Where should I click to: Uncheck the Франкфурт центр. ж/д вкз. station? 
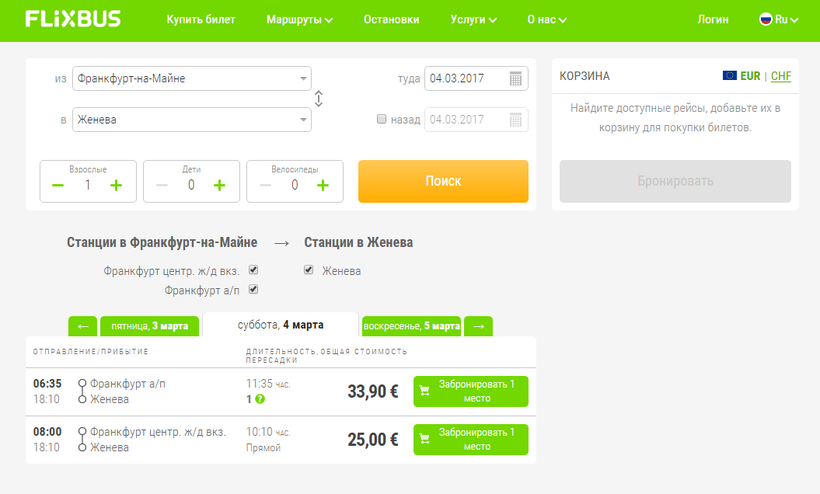(x=253, y=270)
